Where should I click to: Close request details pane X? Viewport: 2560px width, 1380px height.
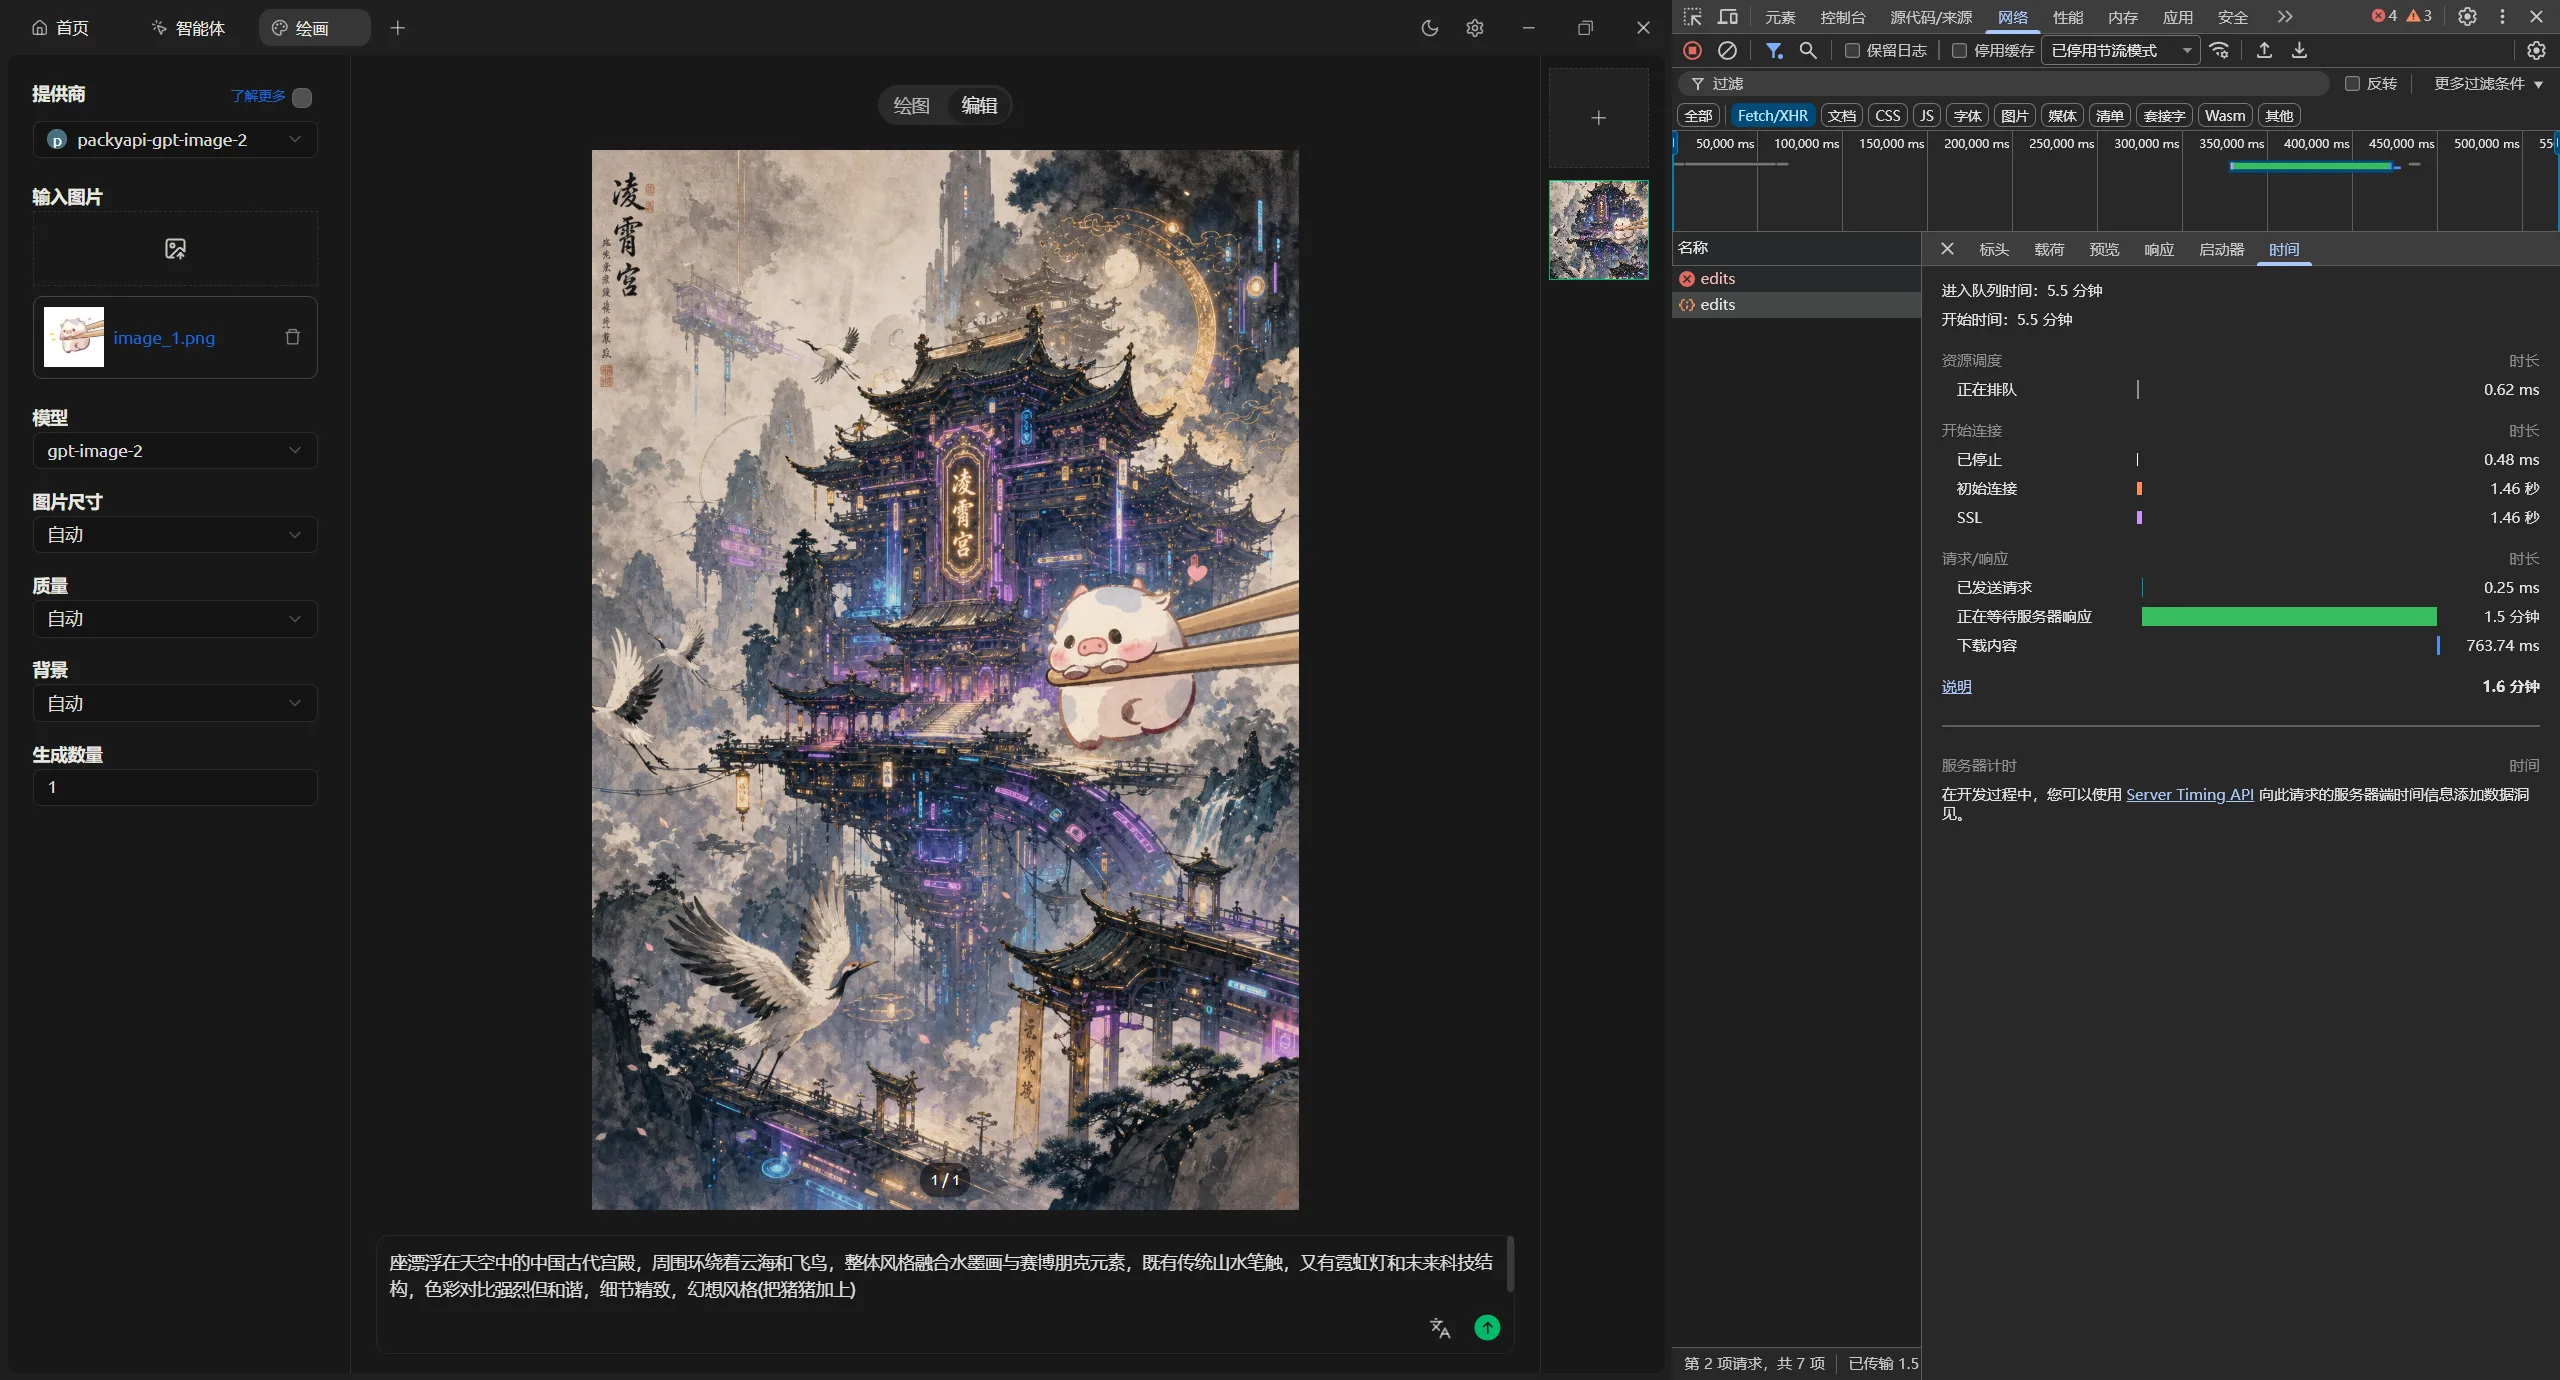[1947, 249]
